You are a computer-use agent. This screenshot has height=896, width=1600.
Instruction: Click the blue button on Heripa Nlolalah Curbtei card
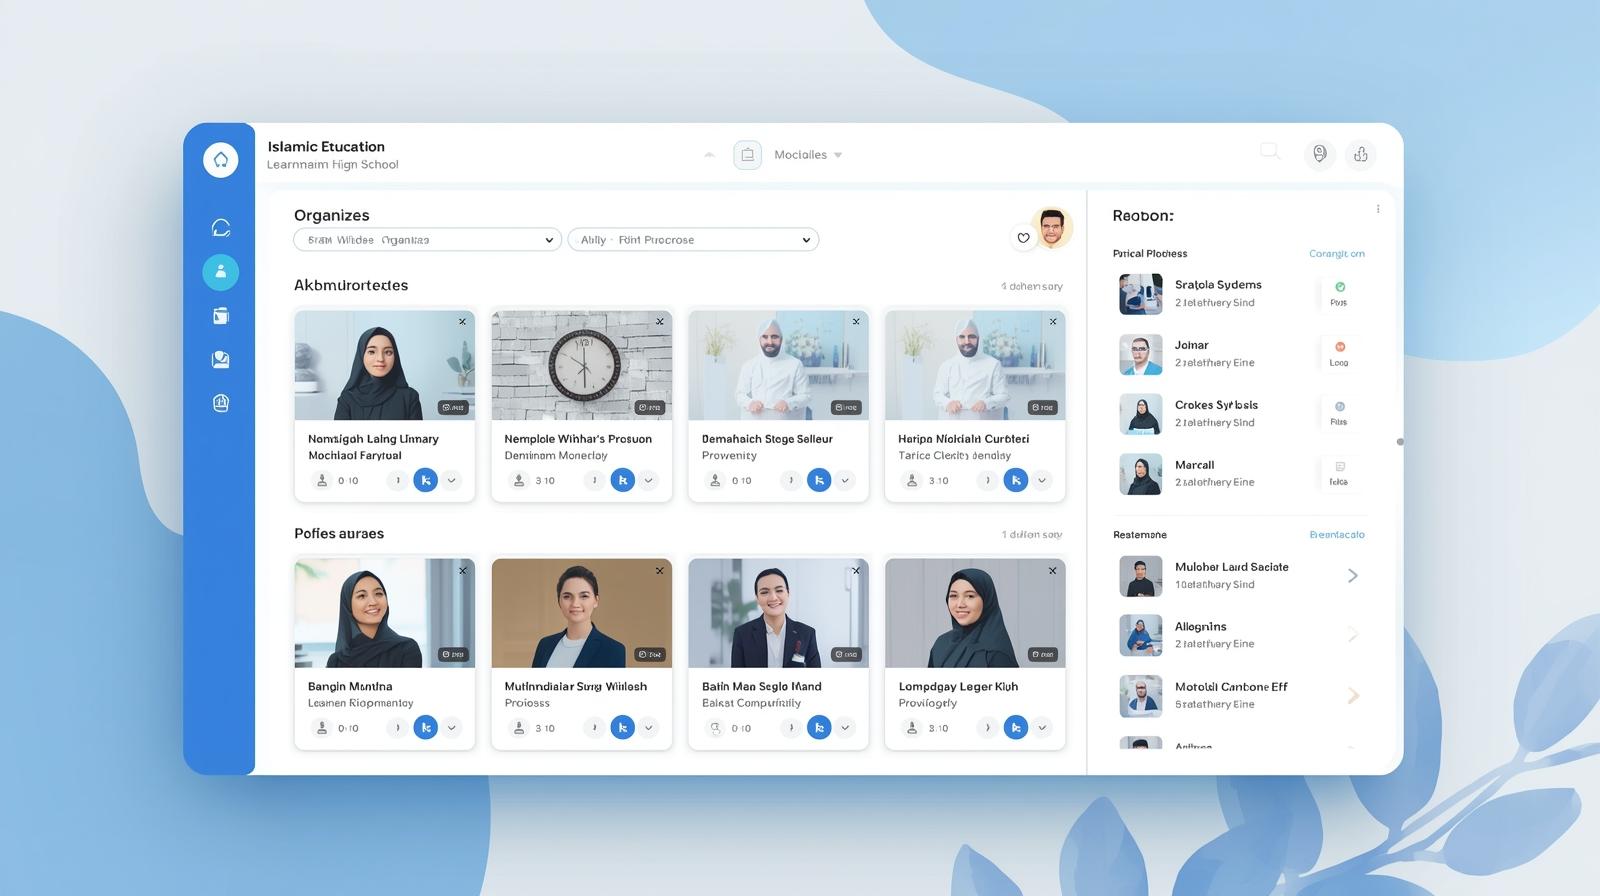click(1016, 480)
